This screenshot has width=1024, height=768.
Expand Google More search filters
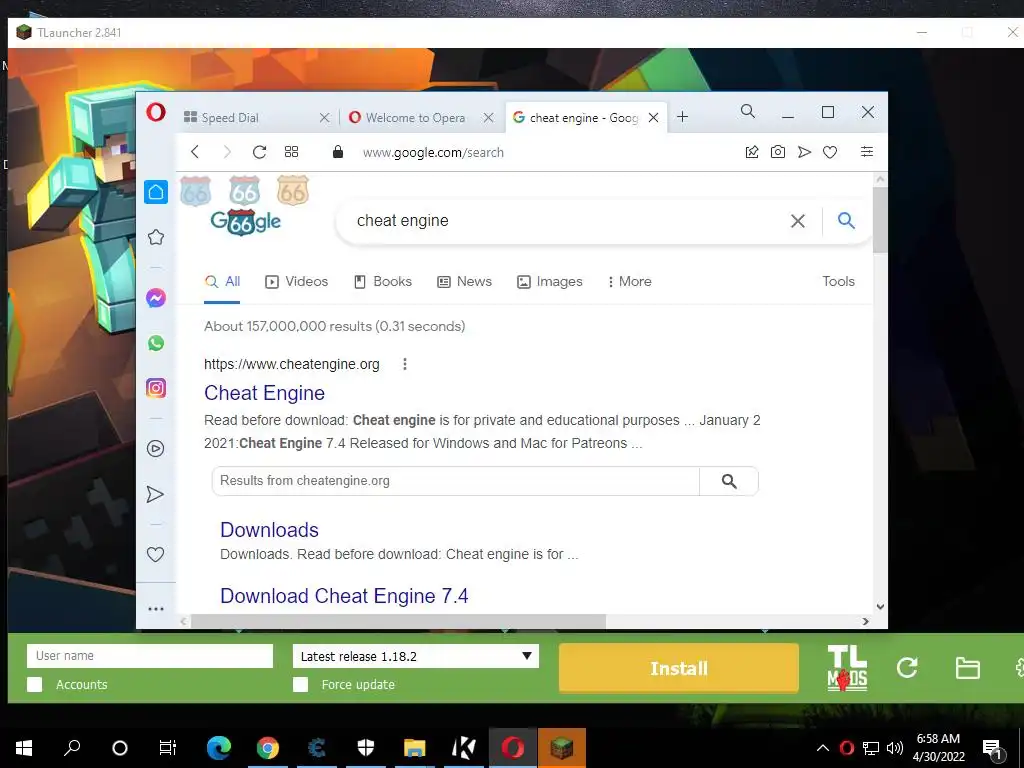630,281
